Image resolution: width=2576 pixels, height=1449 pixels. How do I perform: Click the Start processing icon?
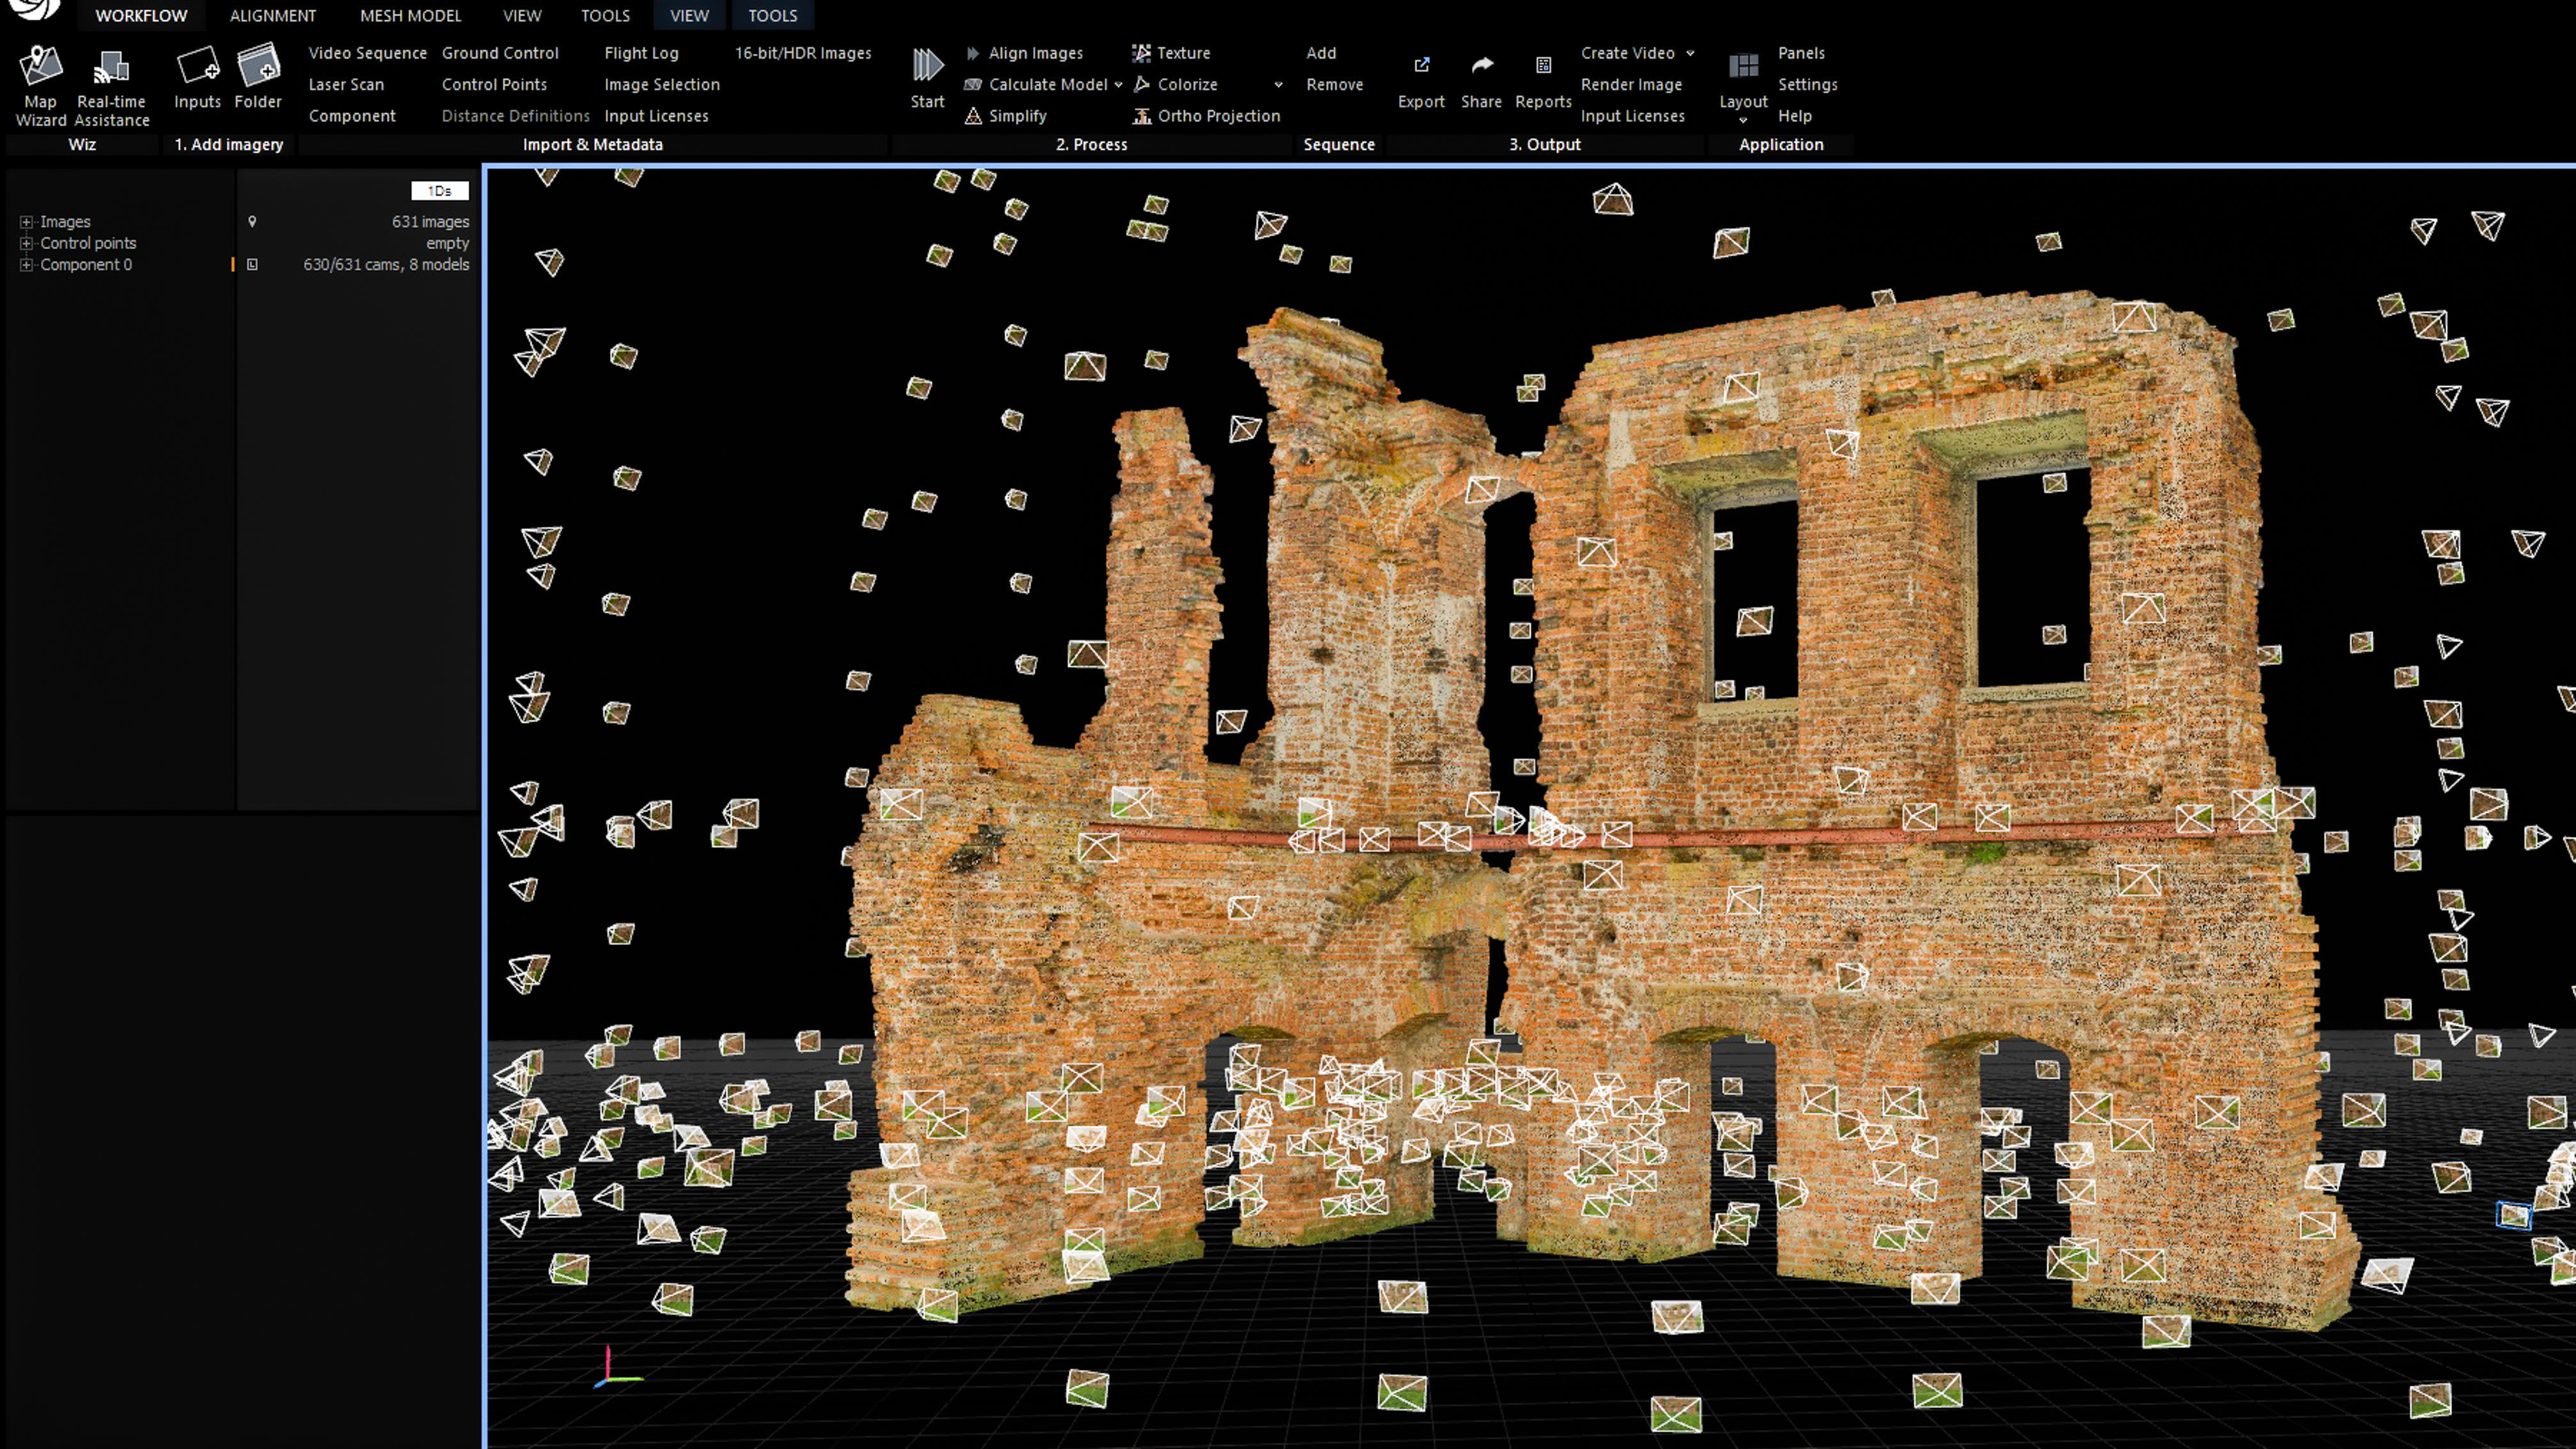tap(927, 66)
